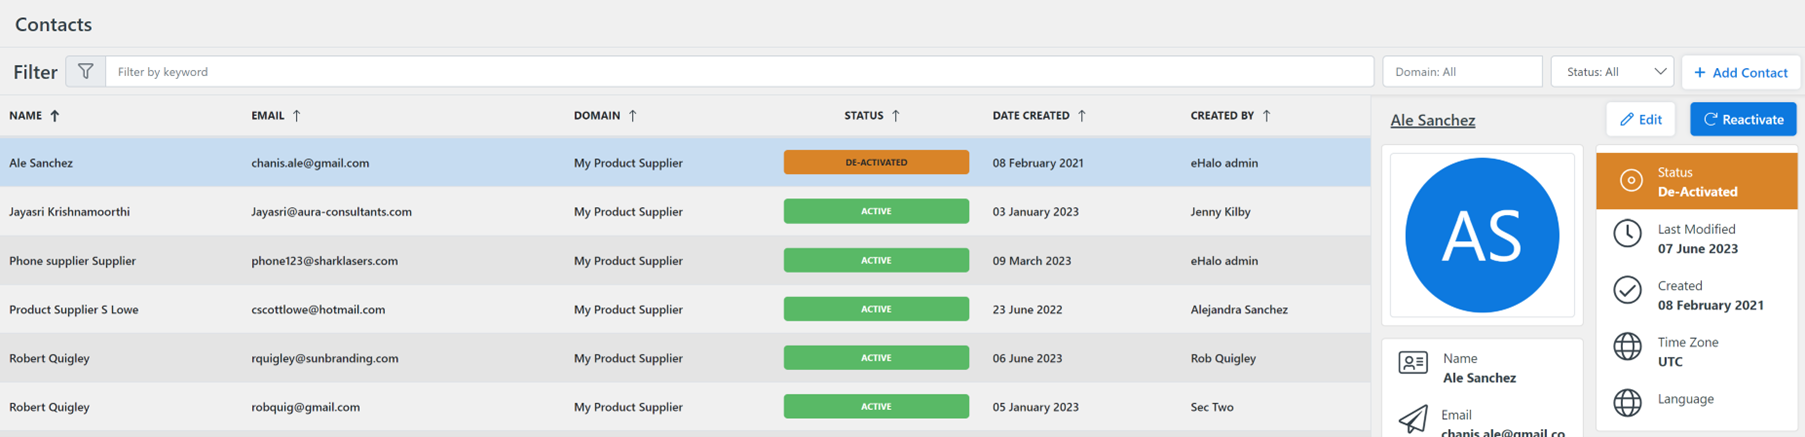Click Last Modified 07 June 2023
The image size is (1805, 437).
(1697, 249)
